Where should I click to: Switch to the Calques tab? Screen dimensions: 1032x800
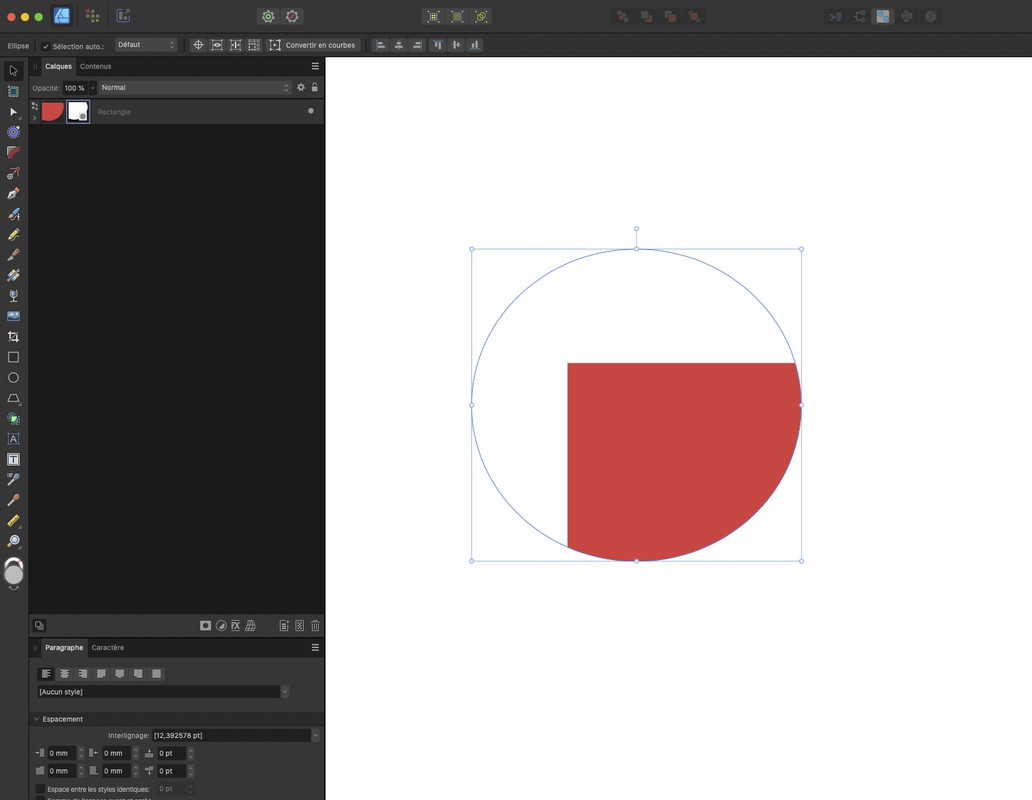[x=59, y=66]
